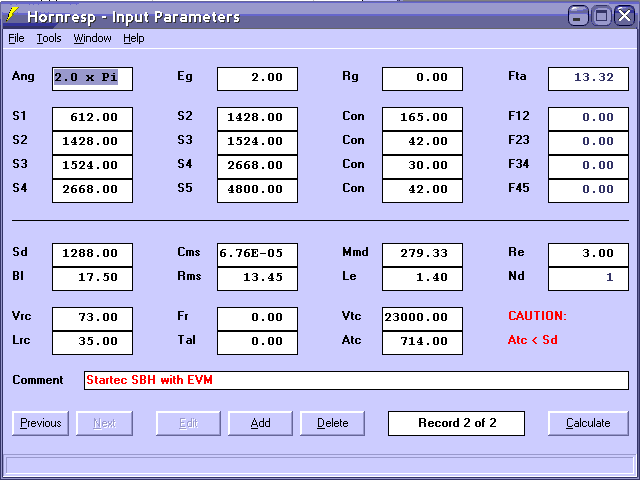Click the F23 field
Viewport: 640px width, 480px height.
[588, 143]
